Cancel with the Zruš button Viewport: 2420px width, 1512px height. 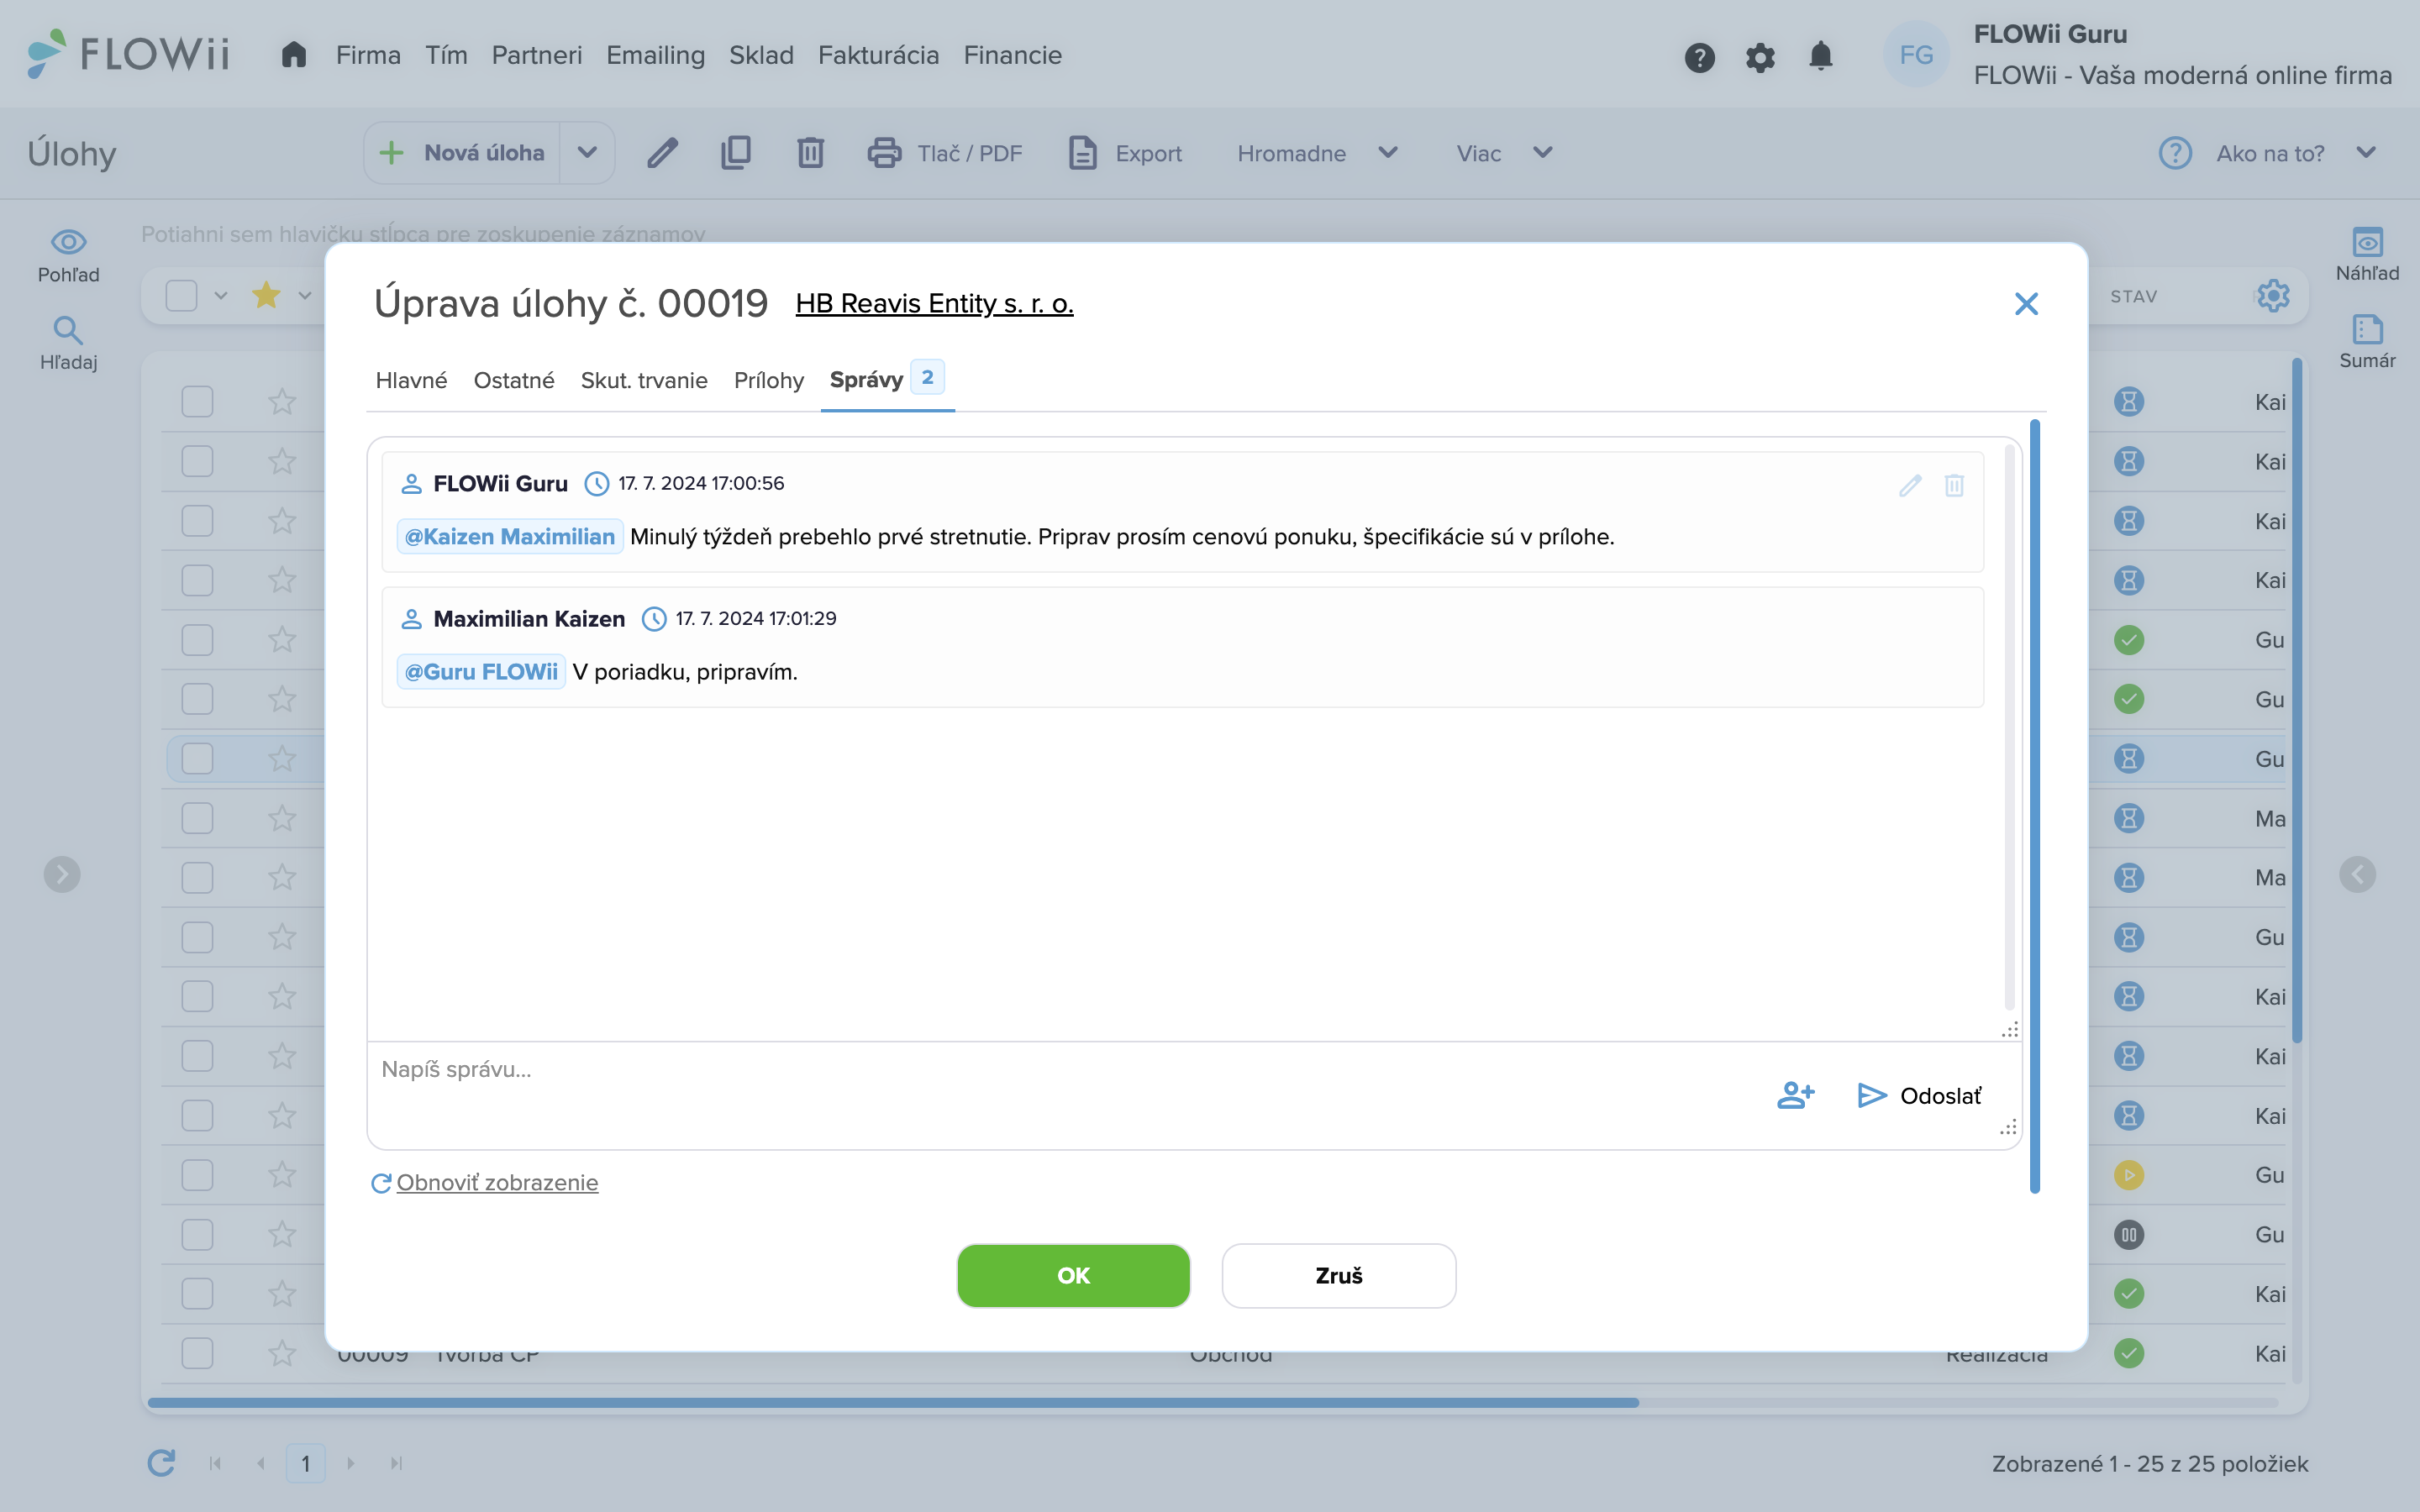(x=1338, y=1275)
